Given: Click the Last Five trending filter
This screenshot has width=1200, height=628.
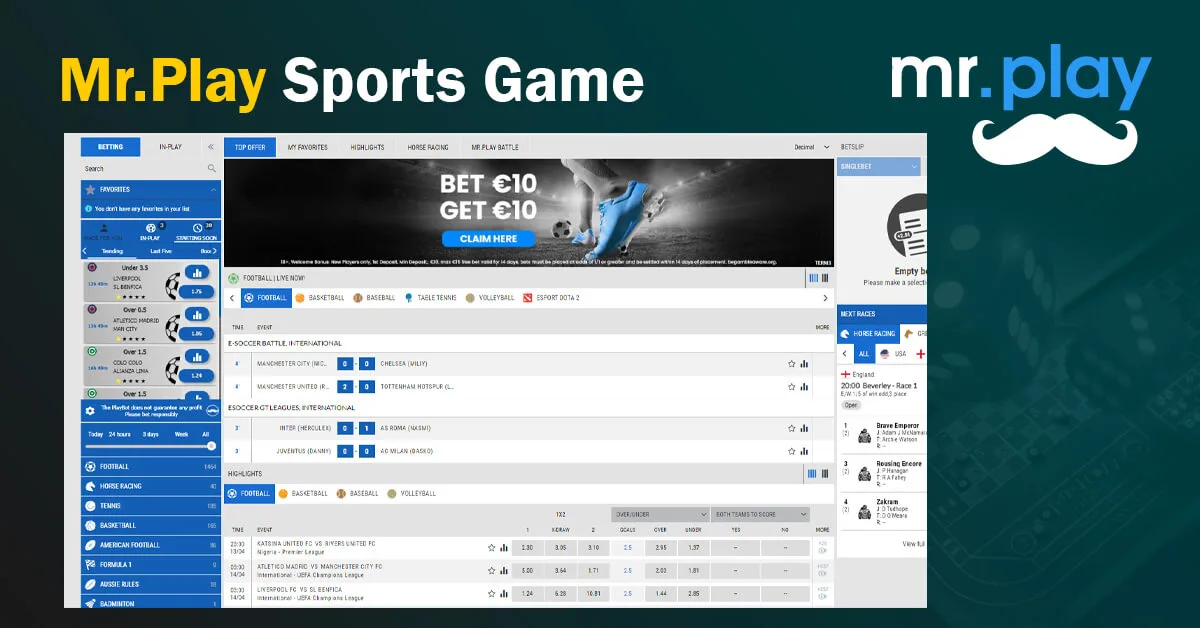Looking at the screenshot, I should pos(161,251).
